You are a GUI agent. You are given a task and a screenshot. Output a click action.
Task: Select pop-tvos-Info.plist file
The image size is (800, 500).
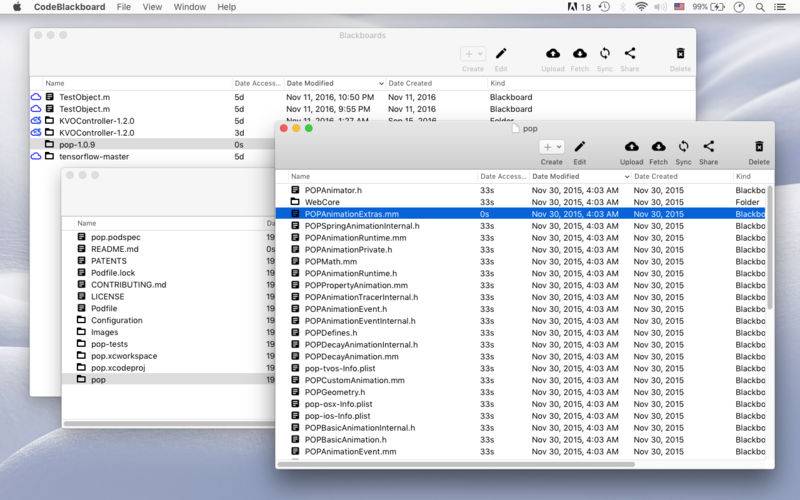(340, 368)
